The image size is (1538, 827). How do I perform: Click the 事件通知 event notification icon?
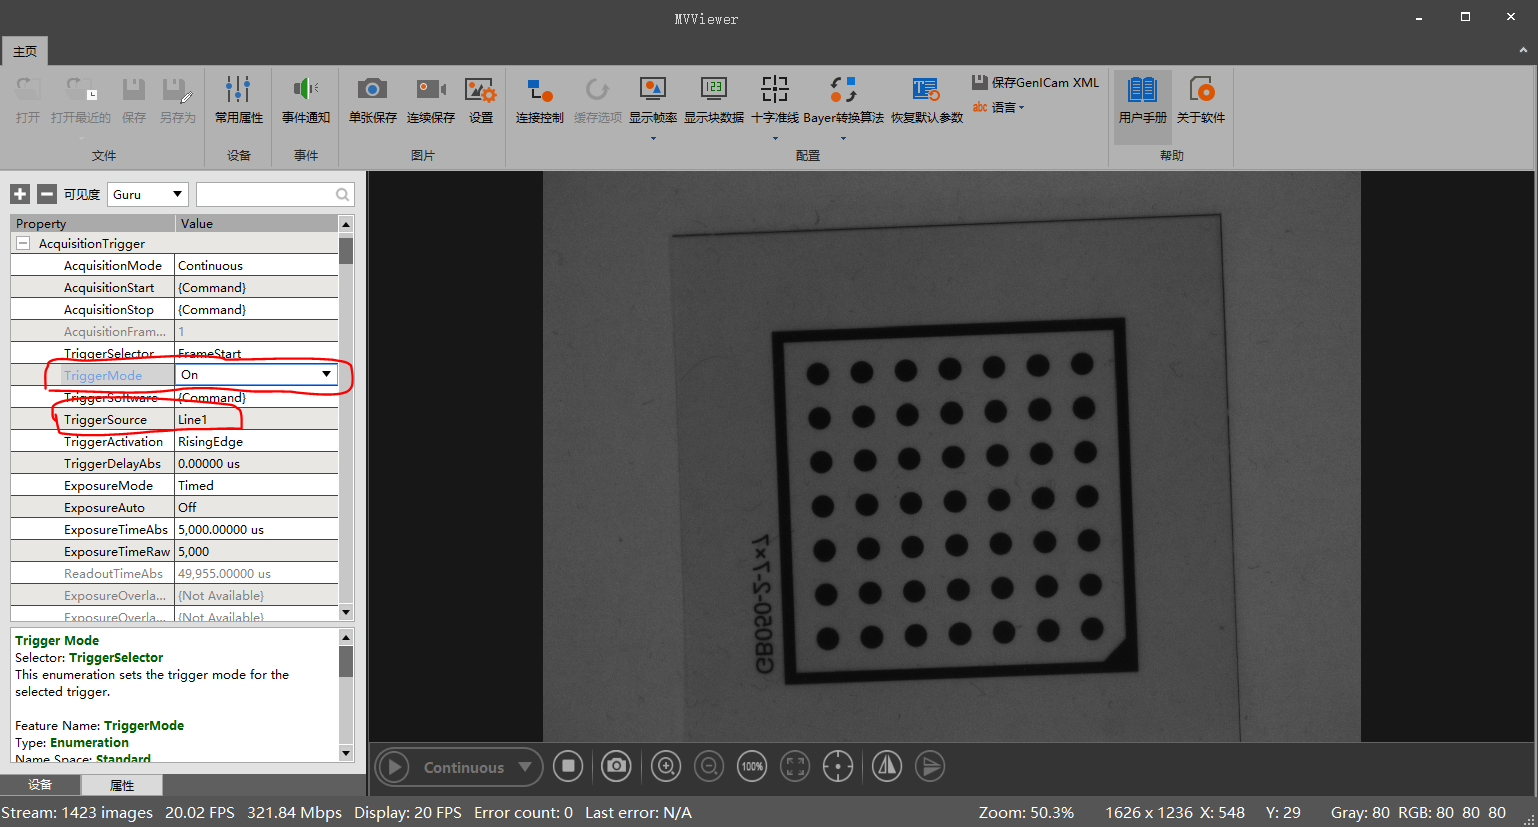point(305,99)
